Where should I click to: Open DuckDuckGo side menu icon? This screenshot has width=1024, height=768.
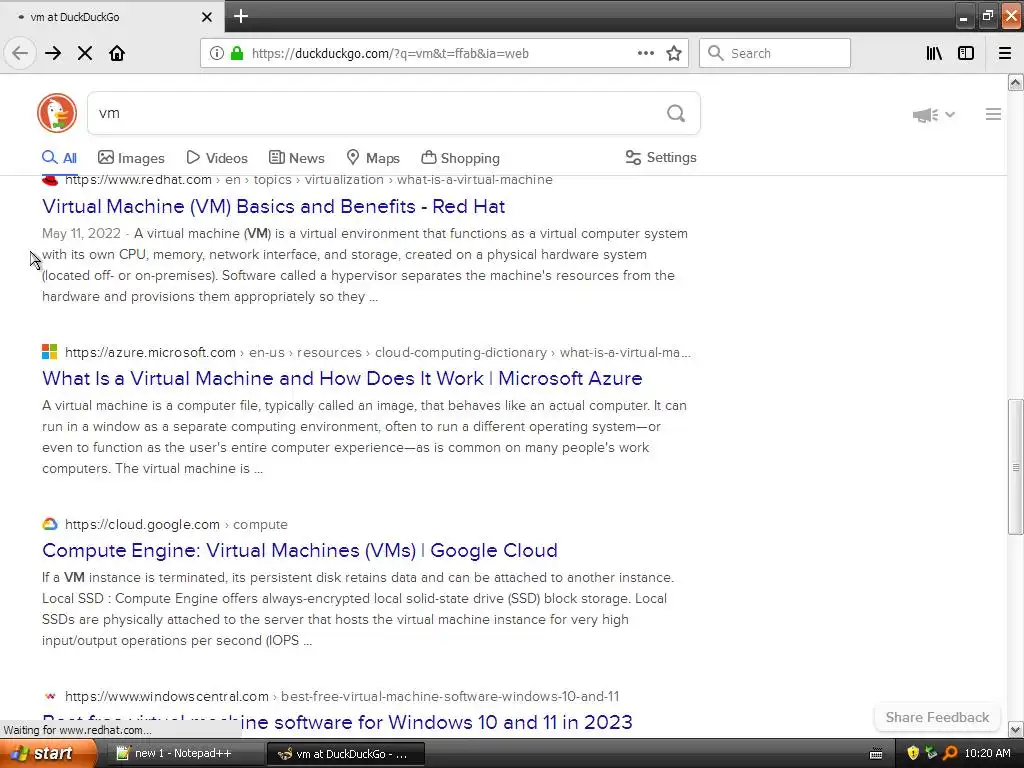(x=993, y=114)
